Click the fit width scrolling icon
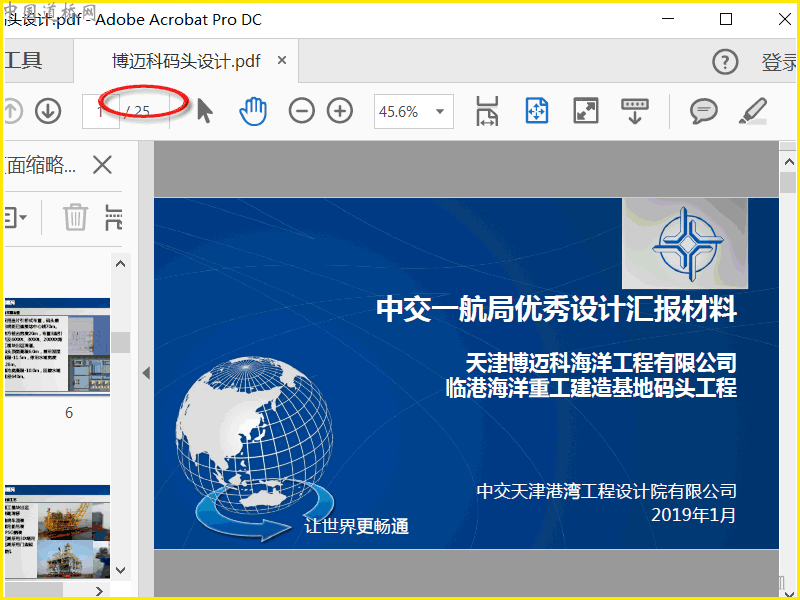Screen dimensions: 800x600 click(487, 111)
